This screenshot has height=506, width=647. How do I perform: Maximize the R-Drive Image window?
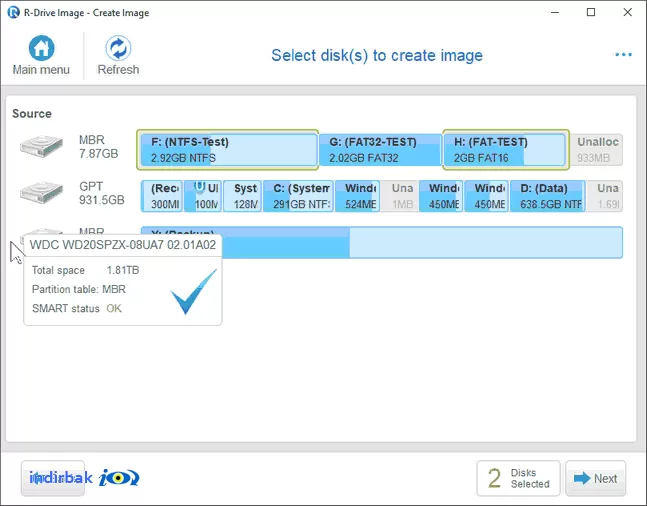(x=591, y=12)
